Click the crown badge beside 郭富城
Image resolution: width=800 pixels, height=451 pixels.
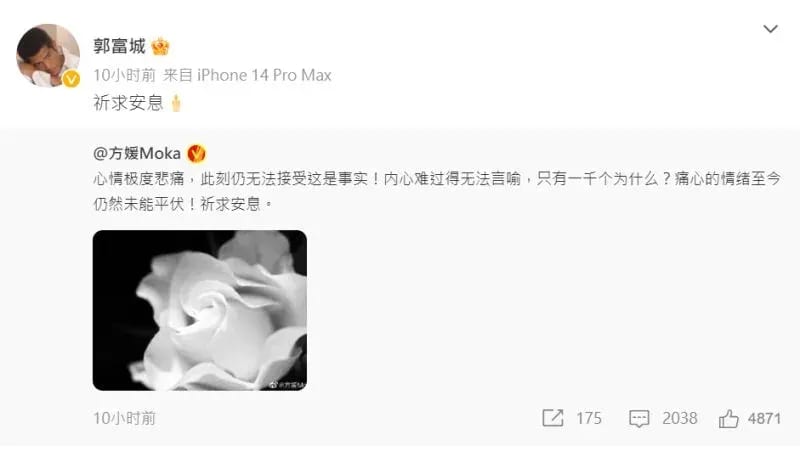tap(160, 46)
